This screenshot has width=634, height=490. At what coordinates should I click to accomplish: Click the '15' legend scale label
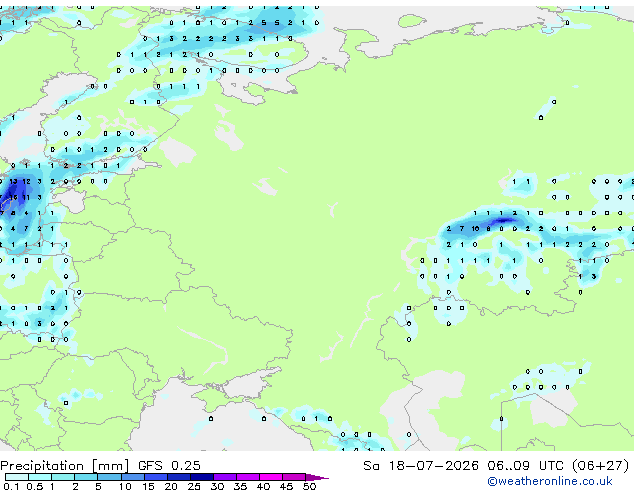(148, 486)
